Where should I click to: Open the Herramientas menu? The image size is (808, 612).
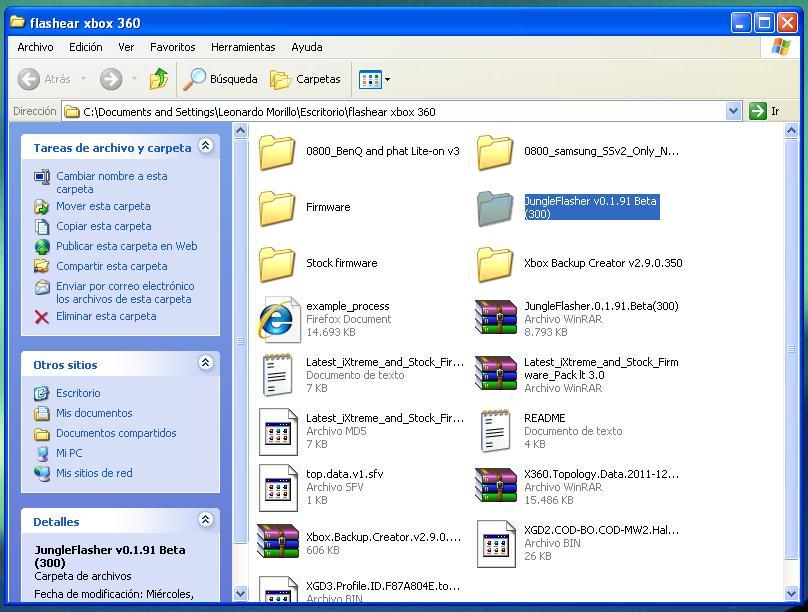(x=243, y=47)
